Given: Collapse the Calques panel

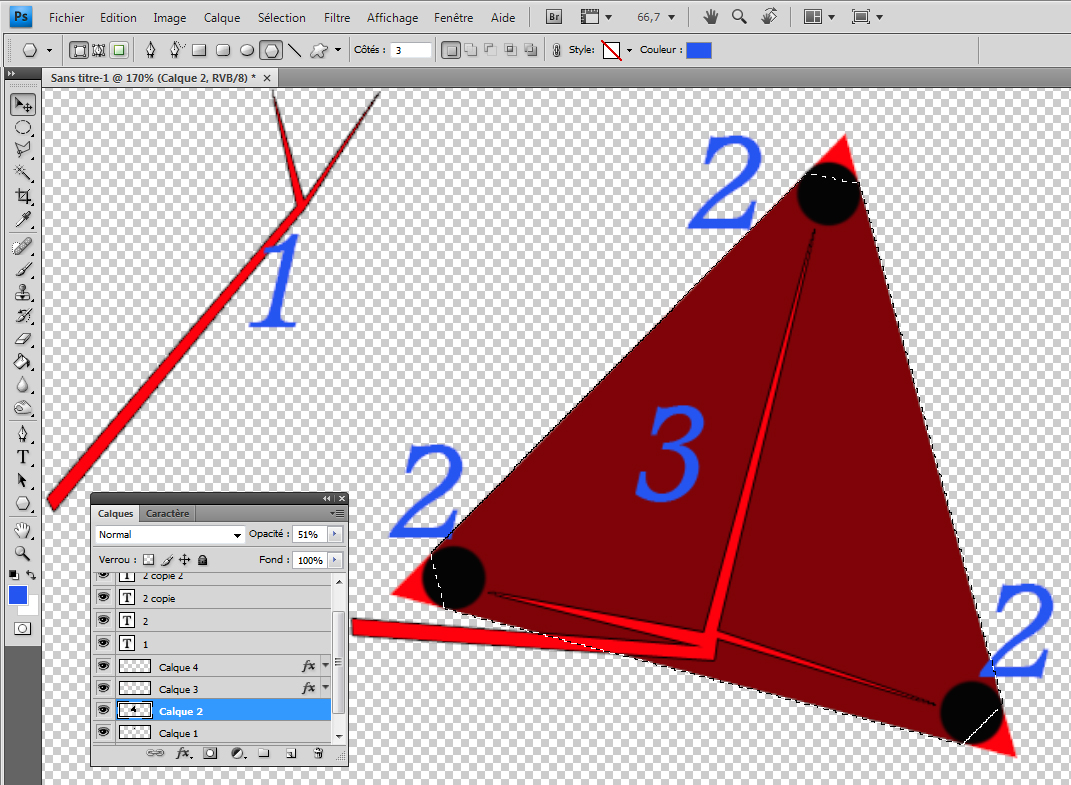Looking at the screenshot, I should tap(327, 498).
